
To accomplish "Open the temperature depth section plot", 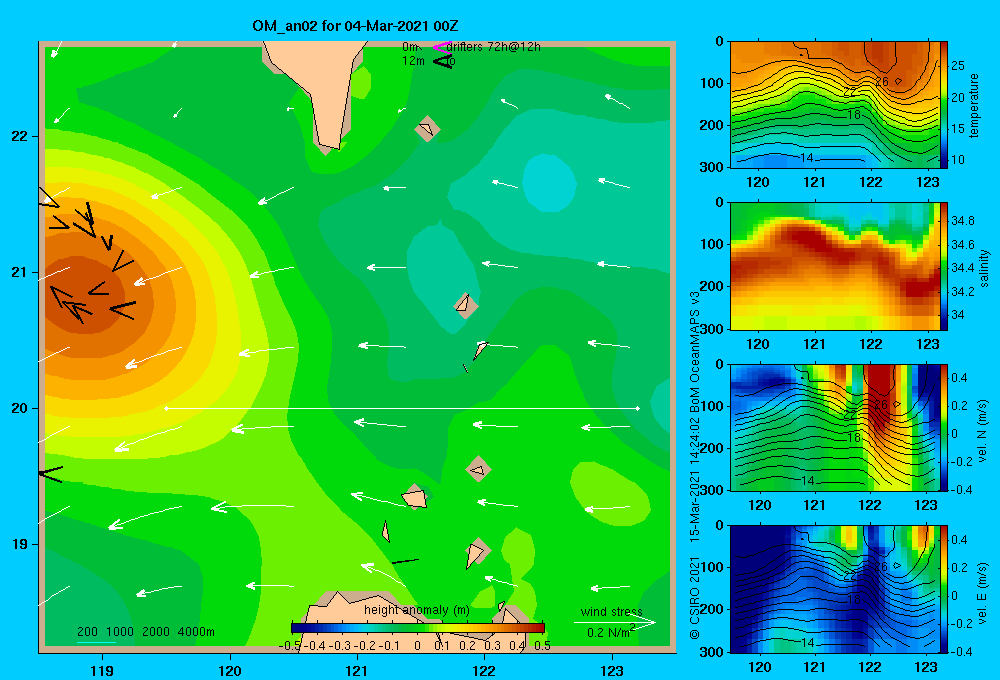I will pyautogui.click(x=834, y=105).
